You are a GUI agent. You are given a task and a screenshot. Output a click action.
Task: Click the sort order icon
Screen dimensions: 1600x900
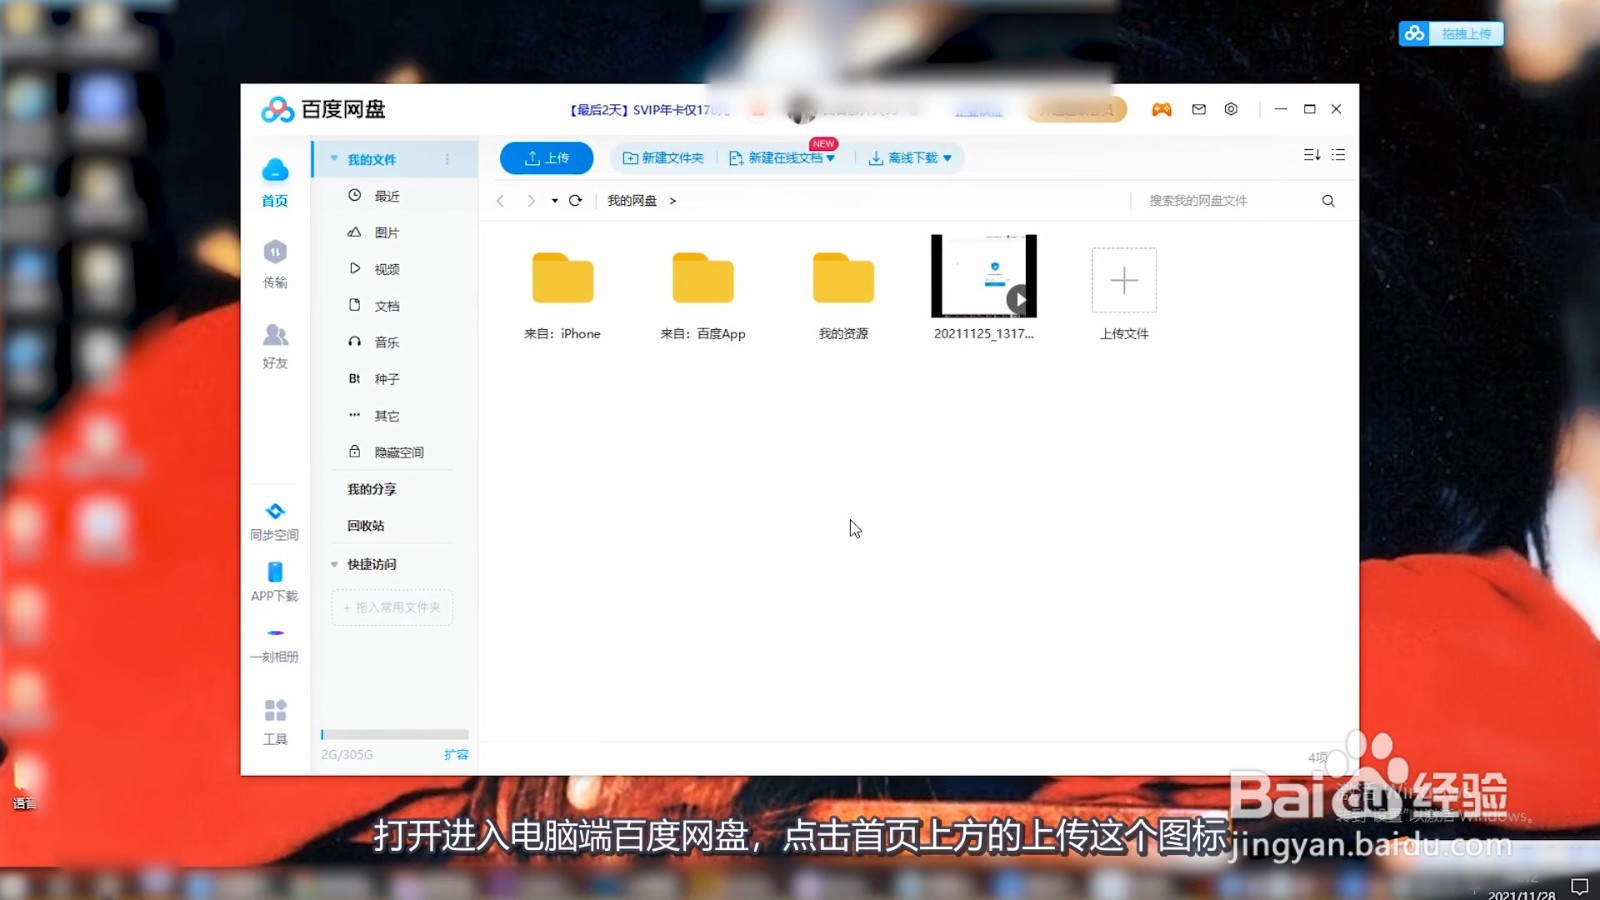[1312, 155]
